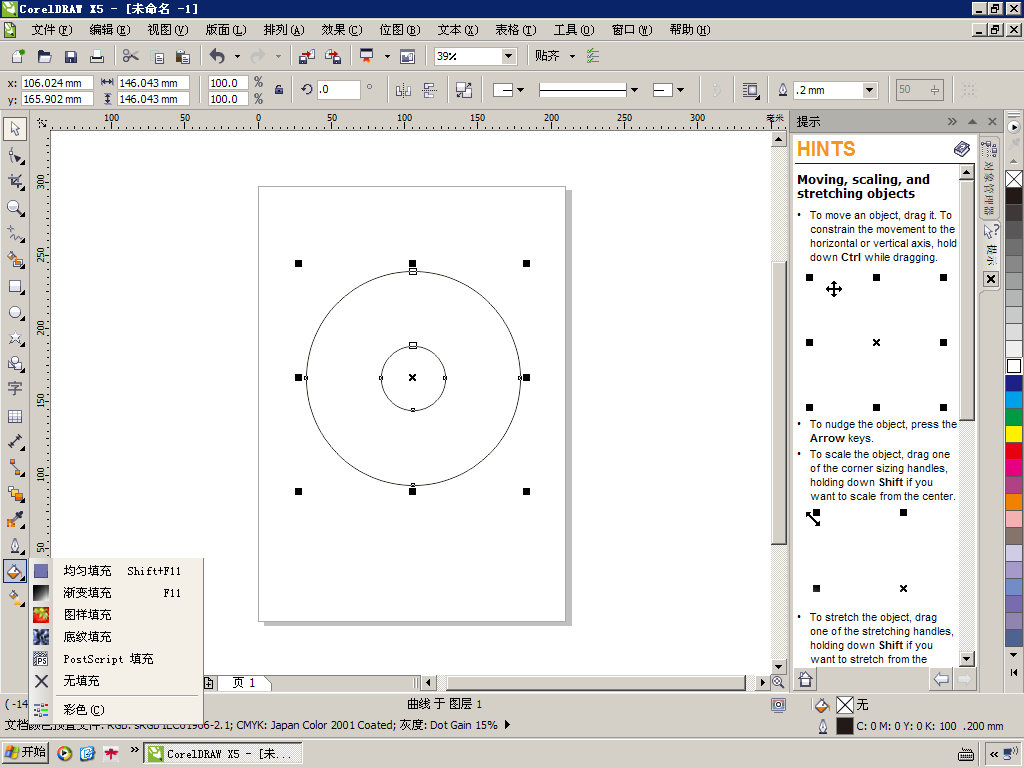Click the 开始 Start button
Screen dimensions: 1024x768
[26, 753]
